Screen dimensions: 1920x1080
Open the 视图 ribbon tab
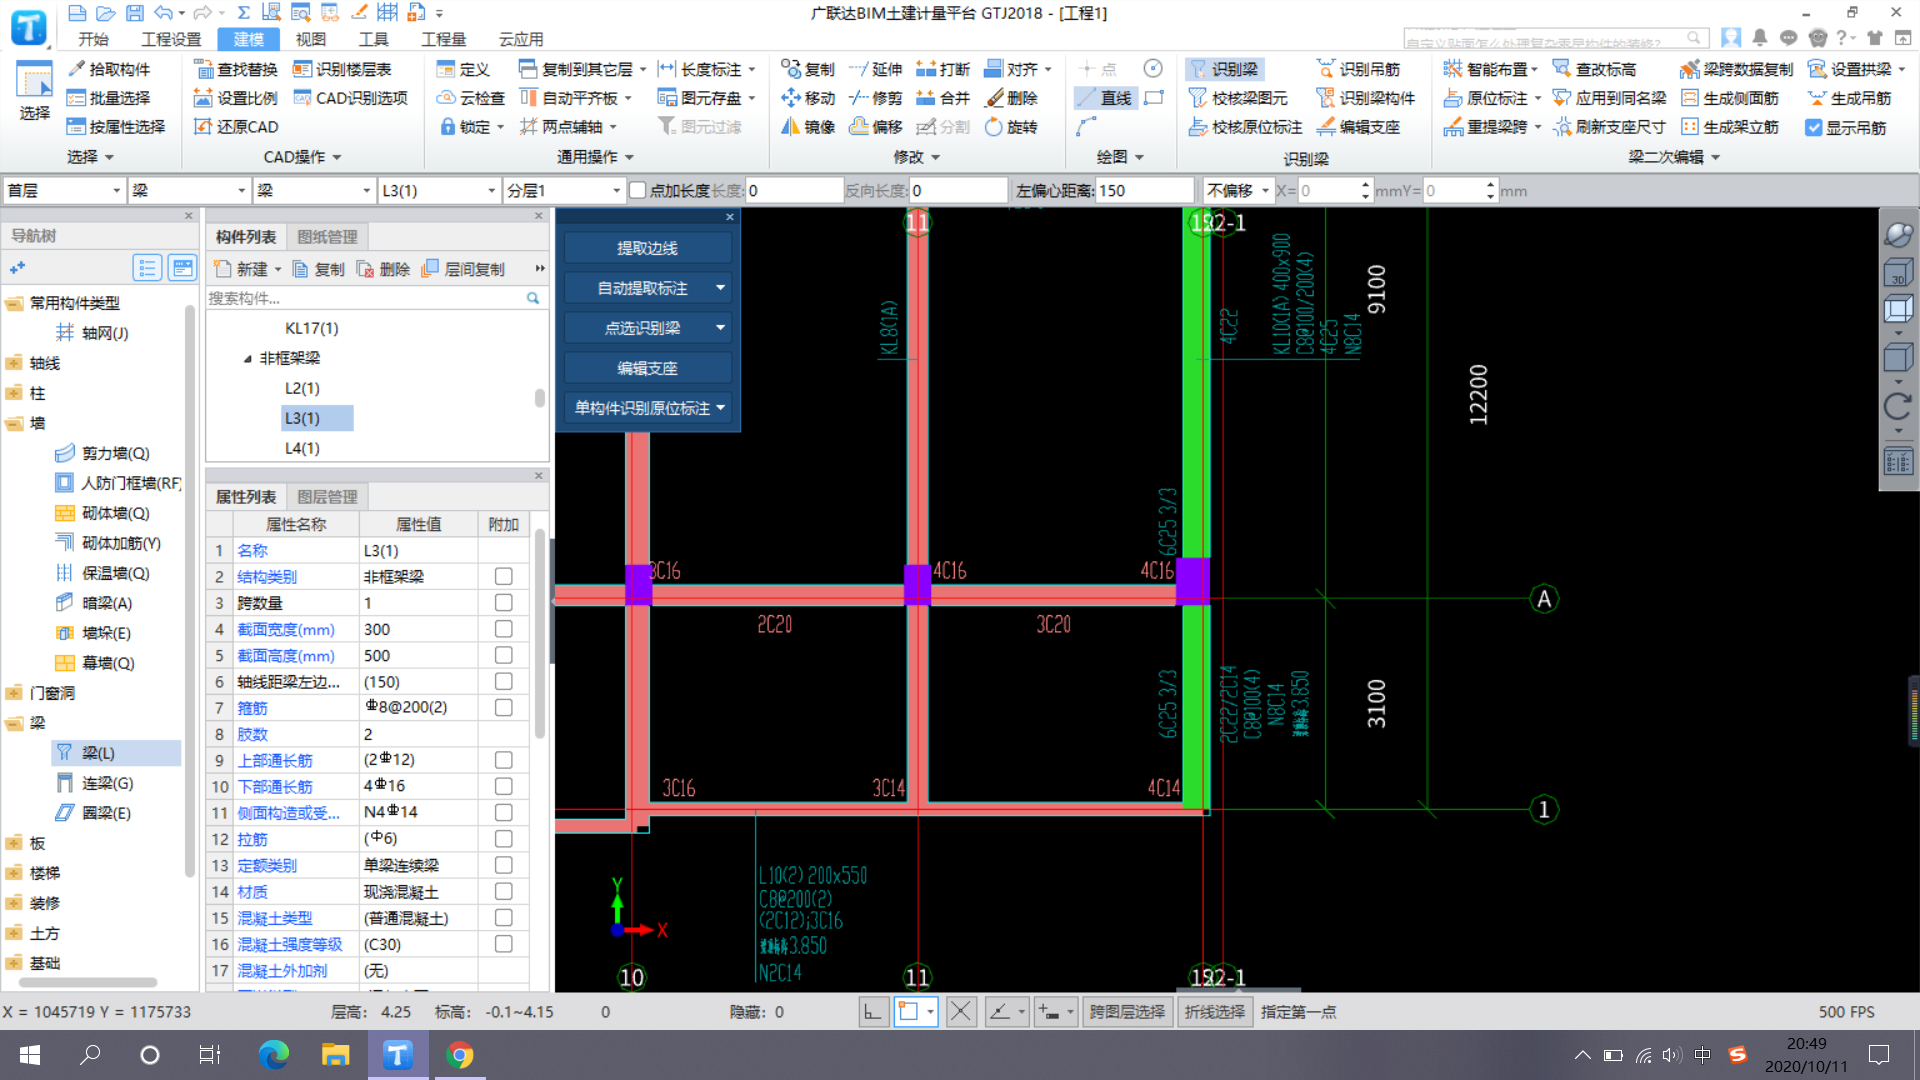click(x=311, y=39)
